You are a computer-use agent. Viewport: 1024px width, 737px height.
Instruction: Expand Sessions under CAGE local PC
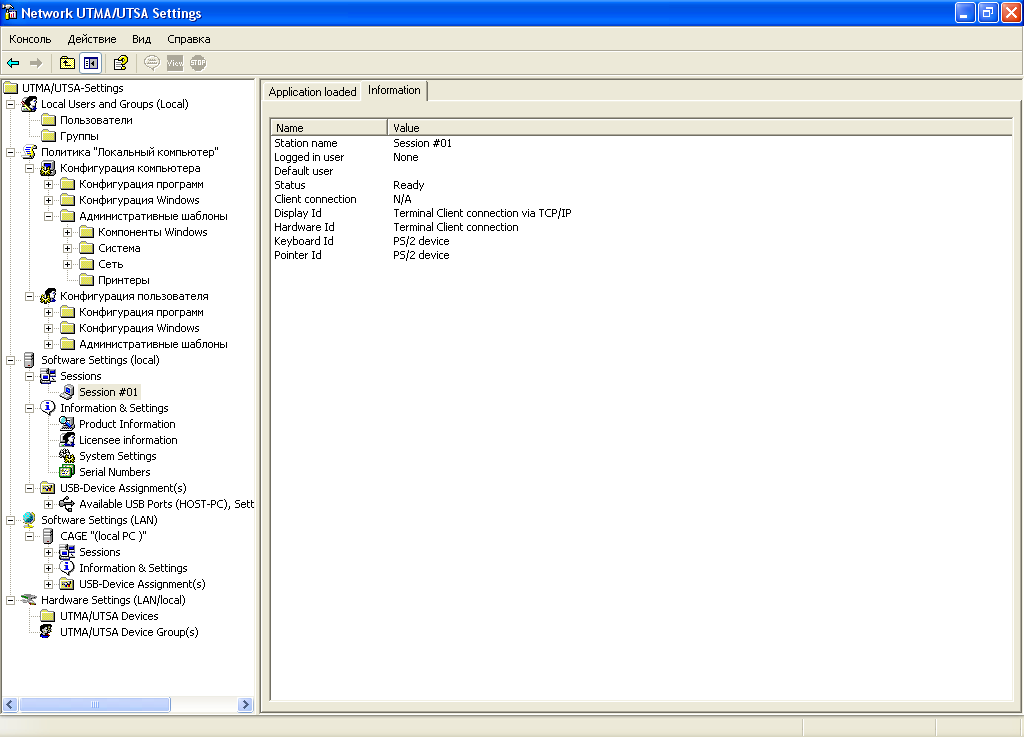point(48,552)
